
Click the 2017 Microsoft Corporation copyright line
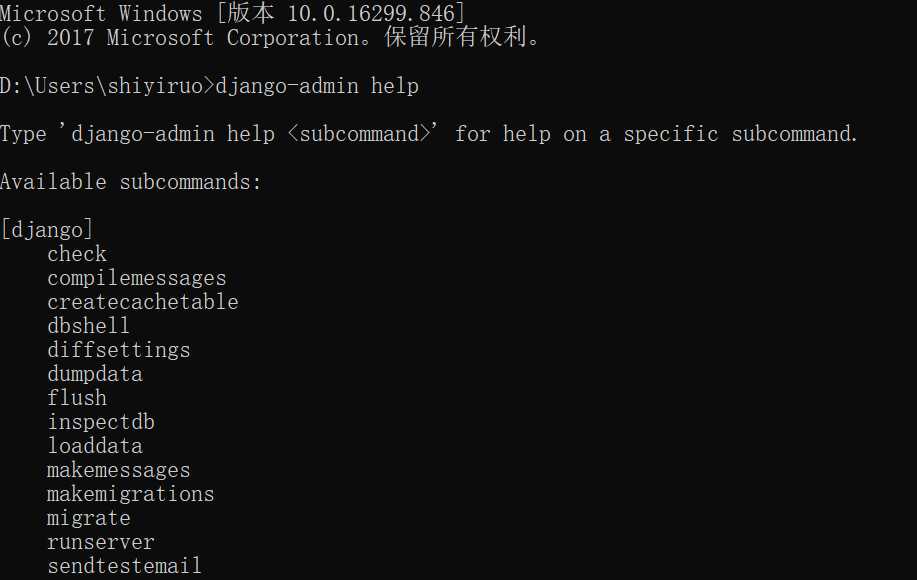tap(270, 38)
